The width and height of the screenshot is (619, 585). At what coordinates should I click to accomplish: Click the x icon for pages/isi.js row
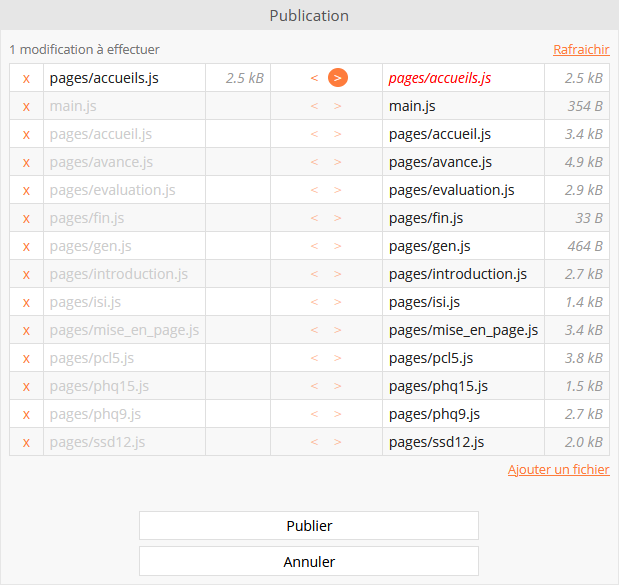pos(26,302)
